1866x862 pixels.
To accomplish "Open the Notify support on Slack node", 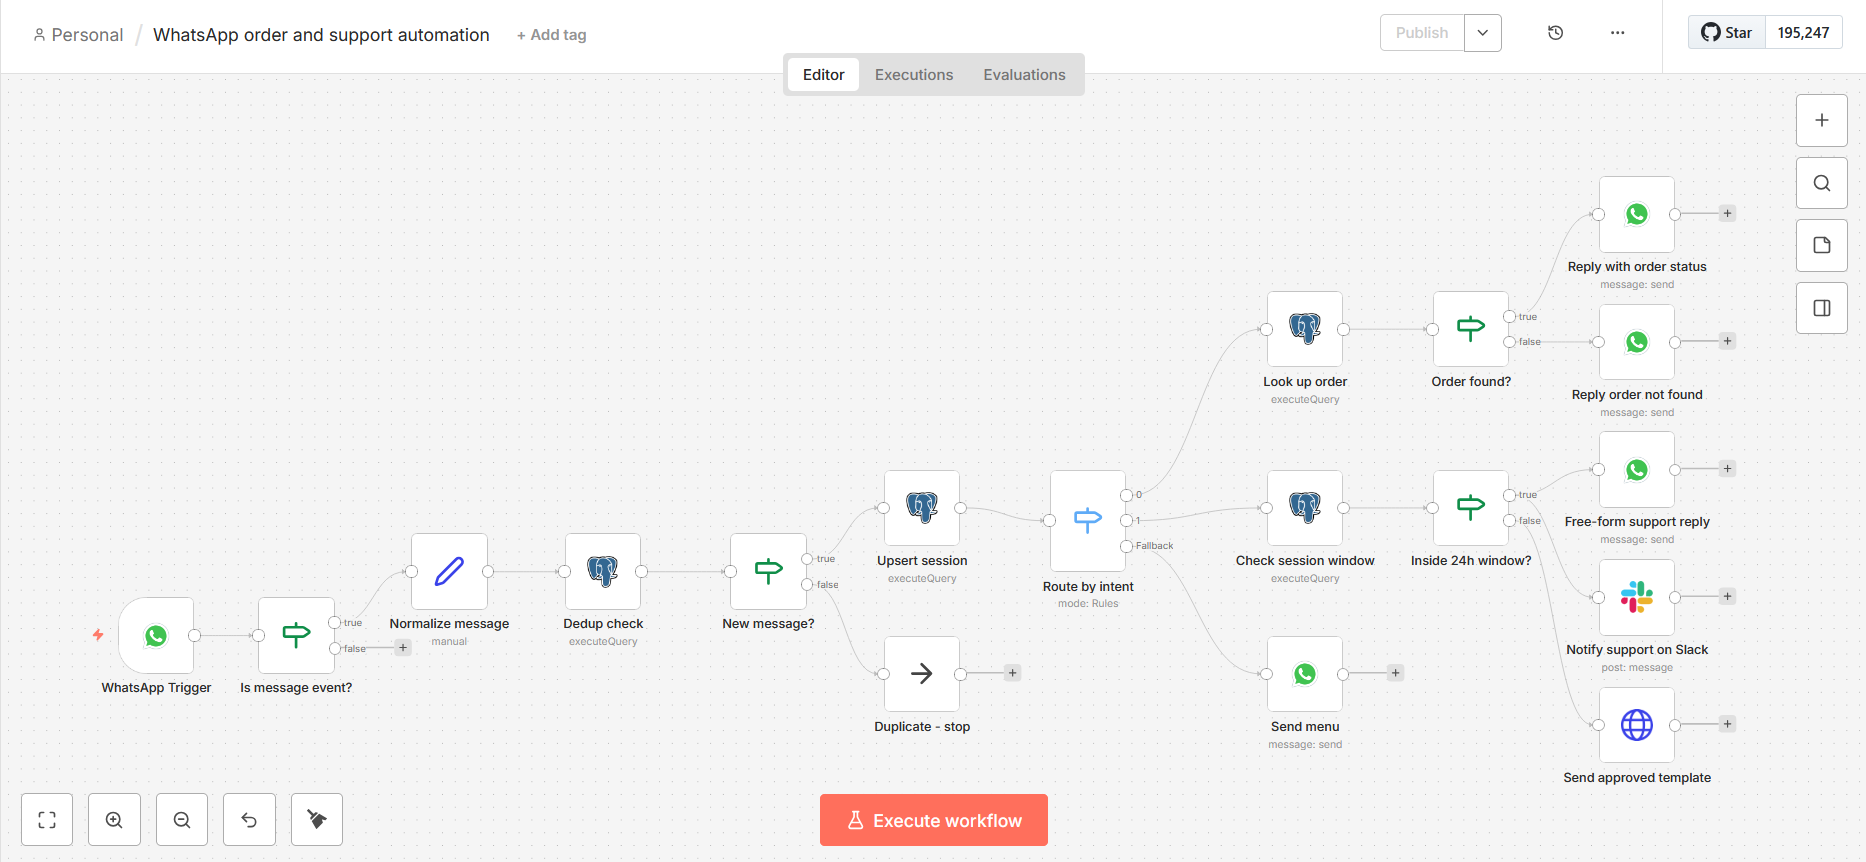I will pyautogui.click(x=1637, y=598).
